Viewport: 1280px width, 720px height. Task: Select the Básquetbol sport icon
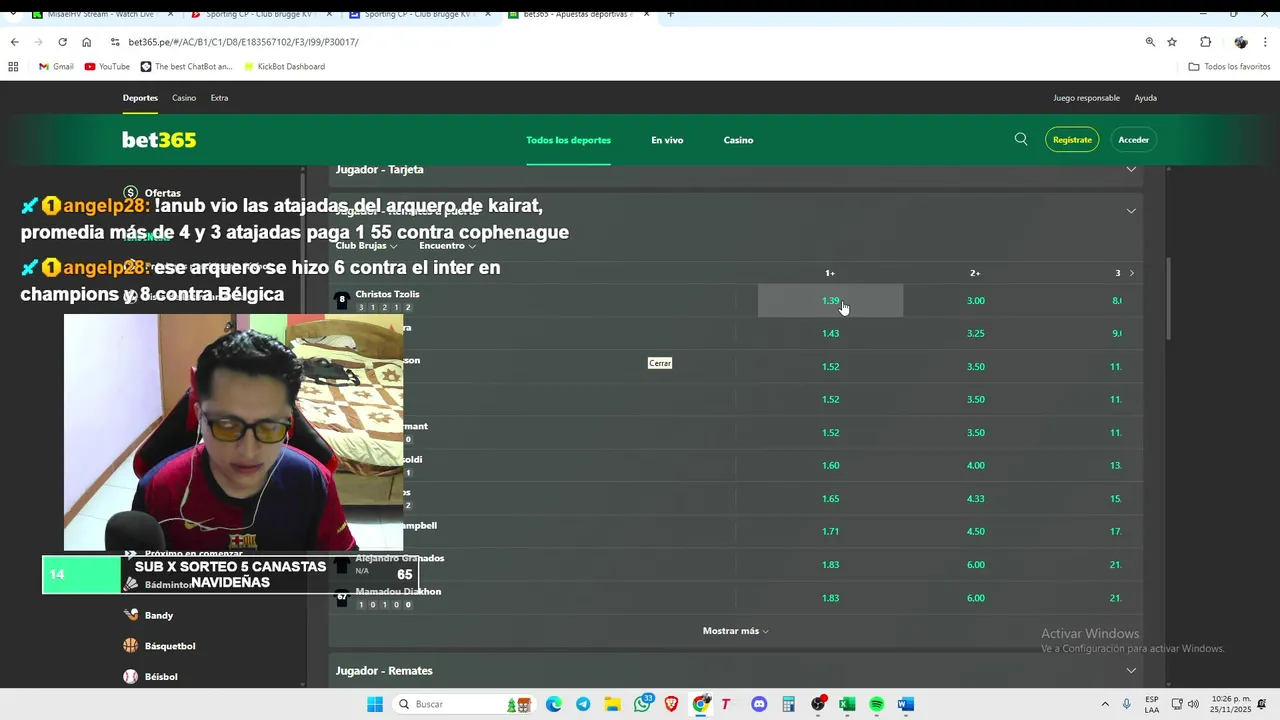[x=131, y=646]
